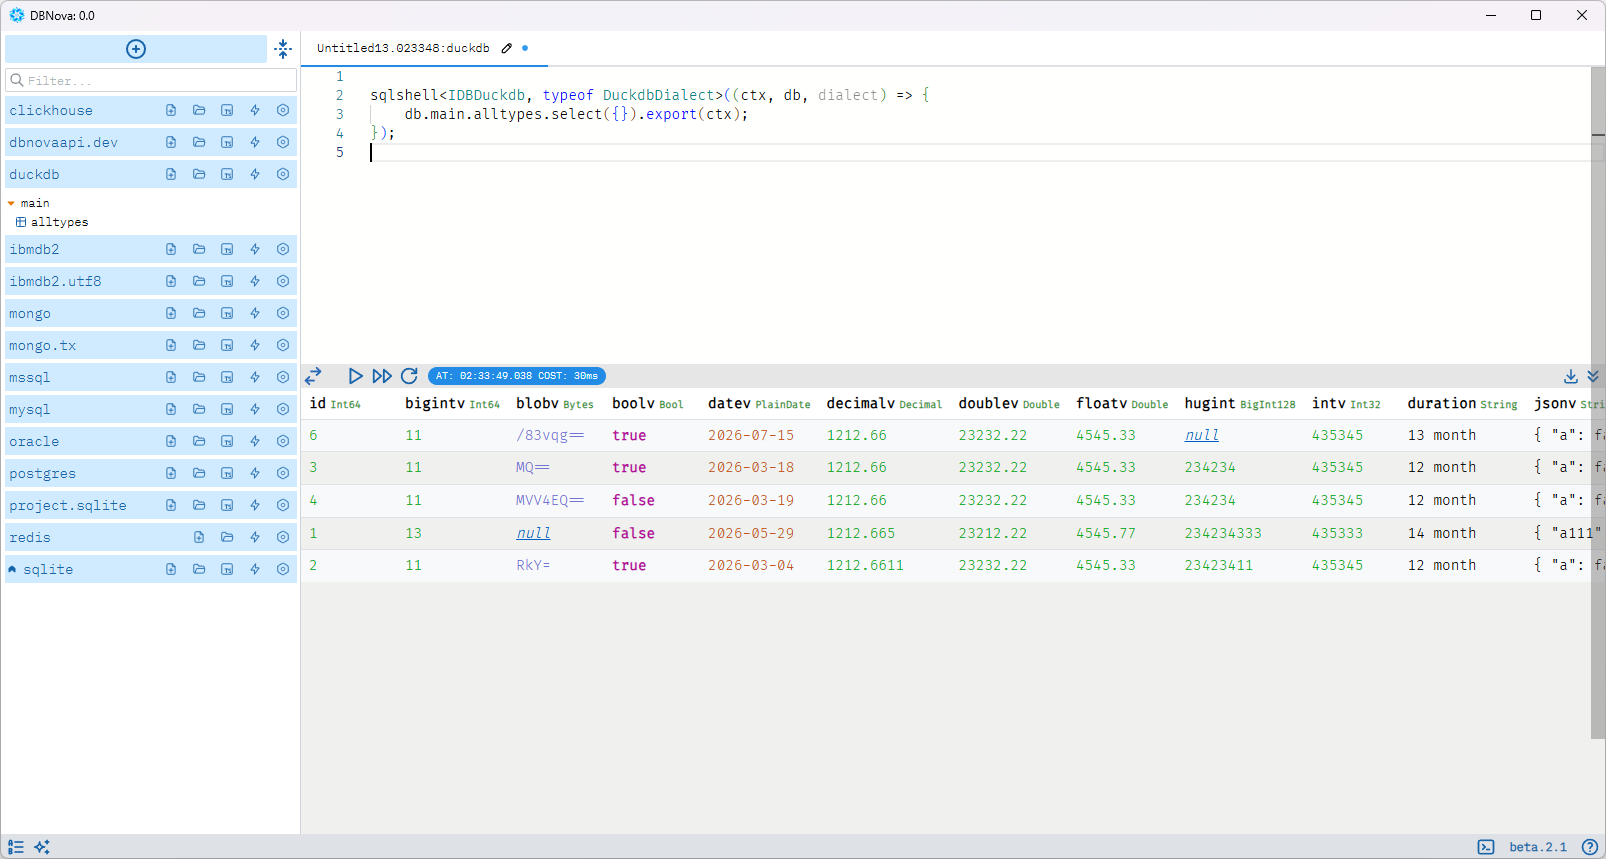Open folder icon for the duckdb connection
This screenshot has width=1606, height=859.
199,174
